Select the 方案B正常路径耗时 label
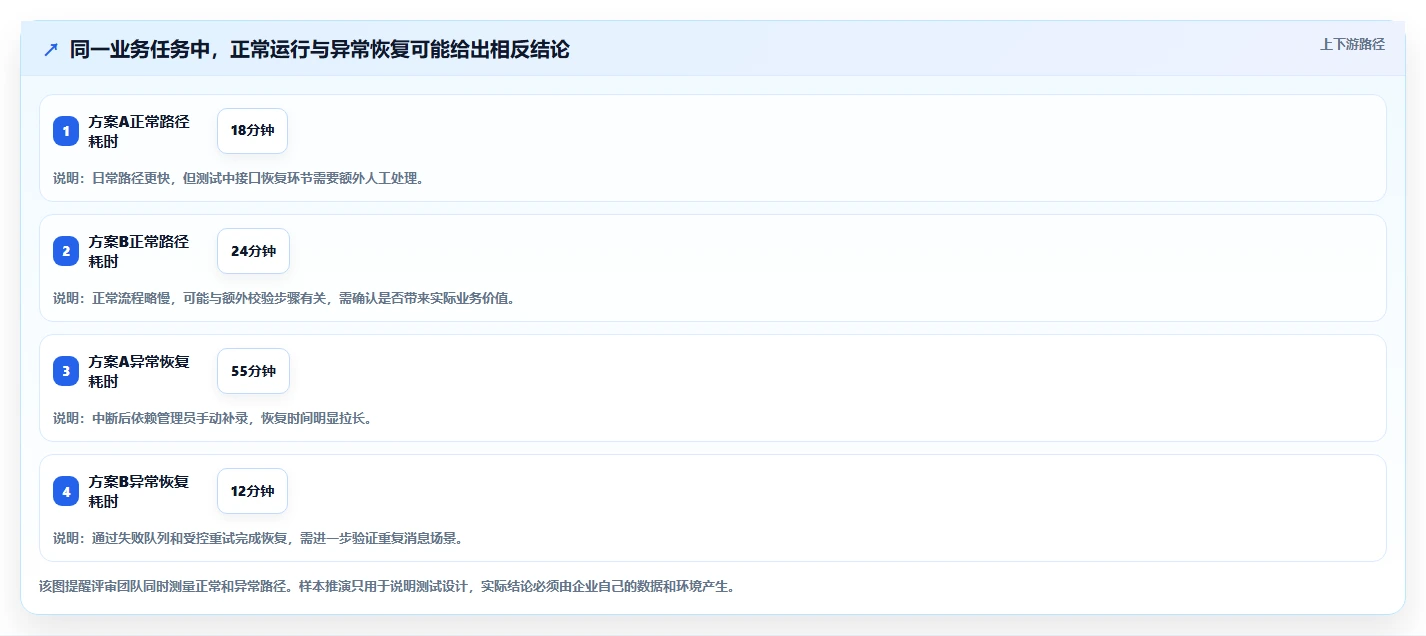 point(139,251)
